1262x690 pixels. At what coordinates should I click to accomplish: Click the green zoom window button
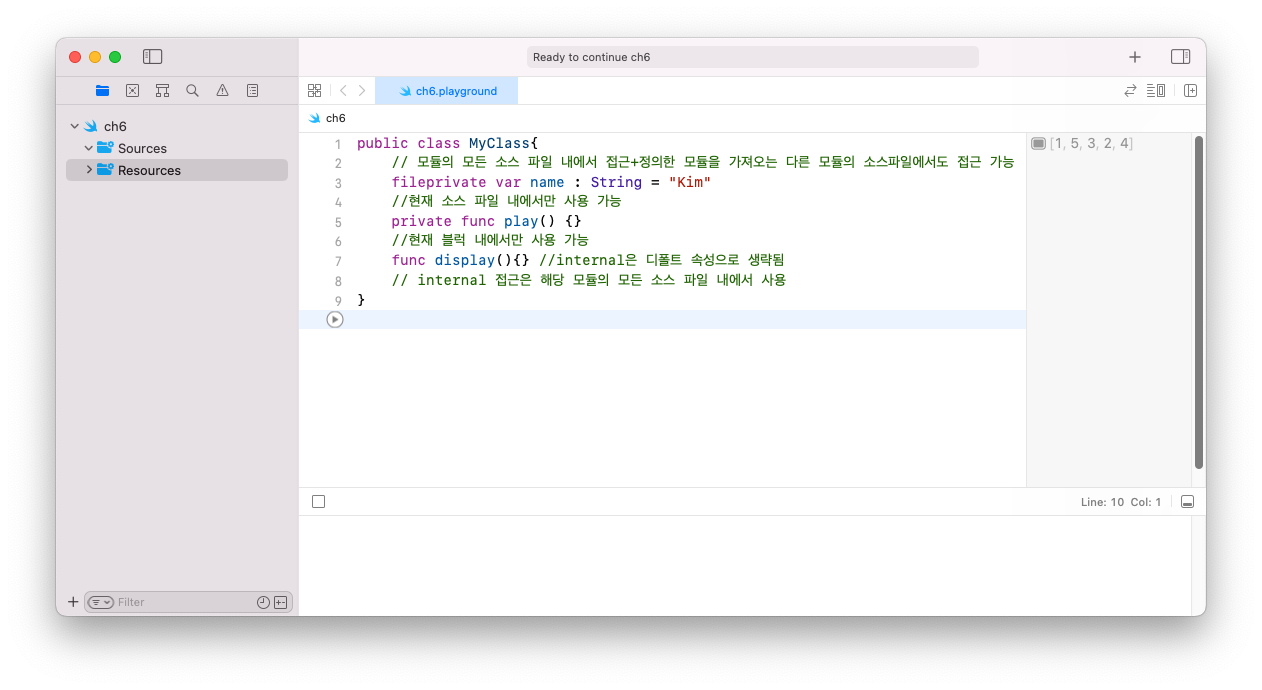pos(115,57)
